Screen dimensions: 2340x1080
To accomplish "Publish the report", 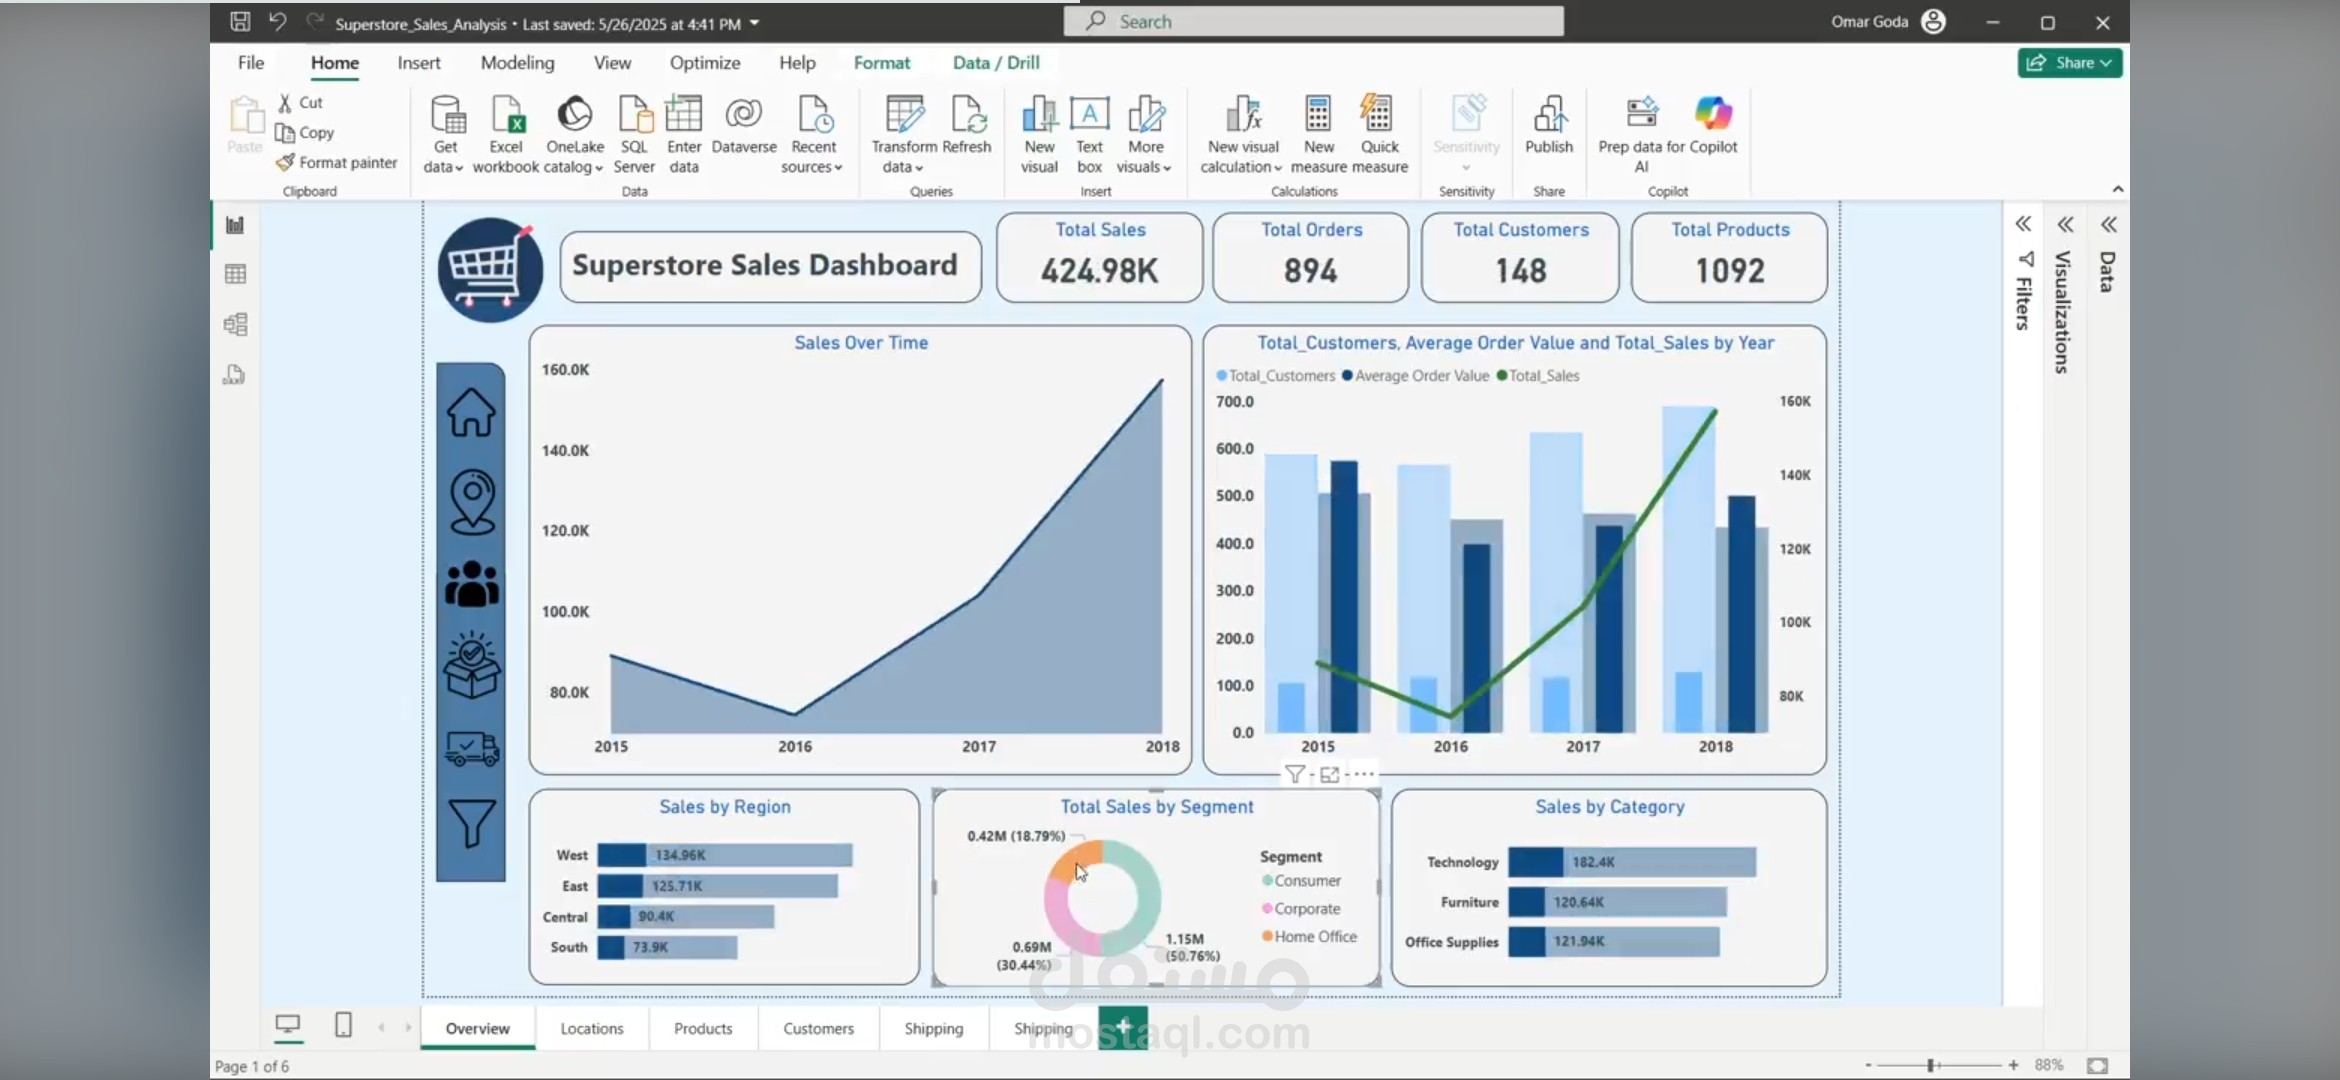I will [1549, 126].
